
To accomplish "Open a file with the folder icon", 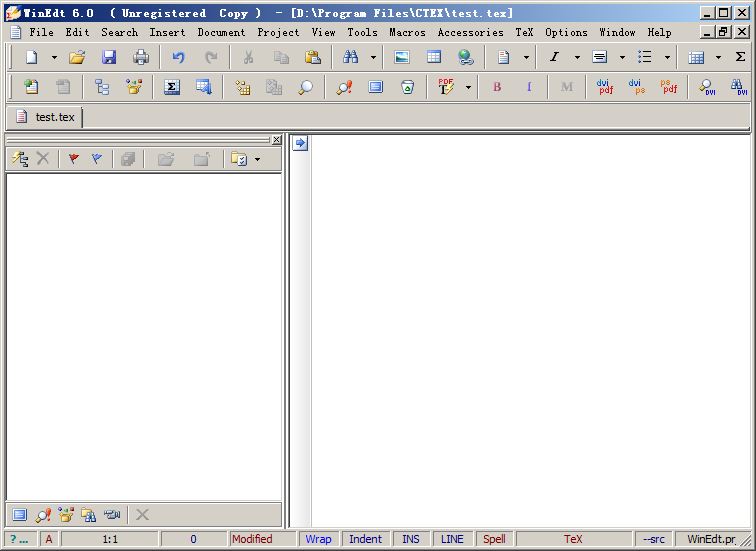I will tap(77, 57).
